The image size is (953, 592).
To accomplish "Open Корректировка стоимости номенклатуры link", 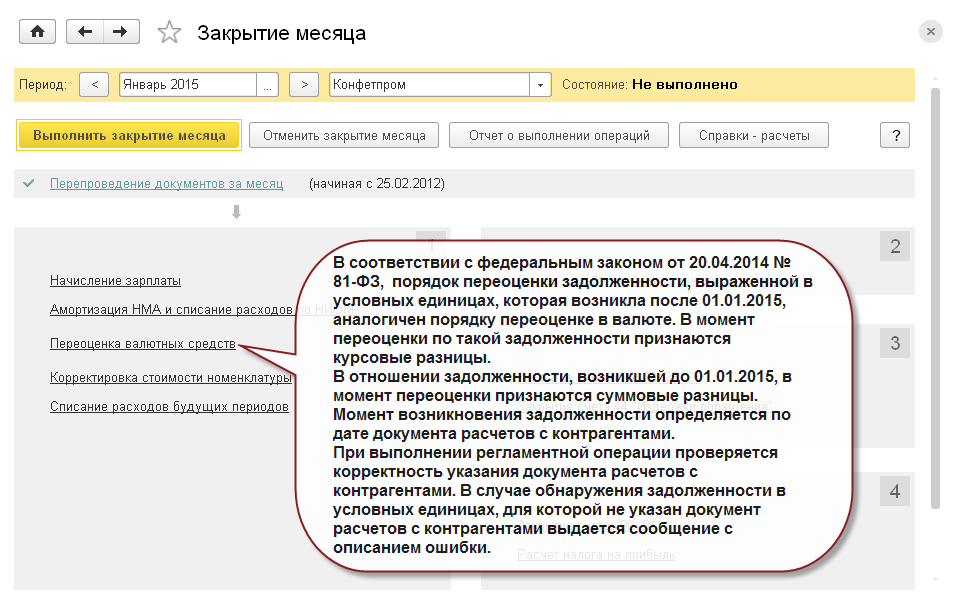I will click(x=171, y=377).
